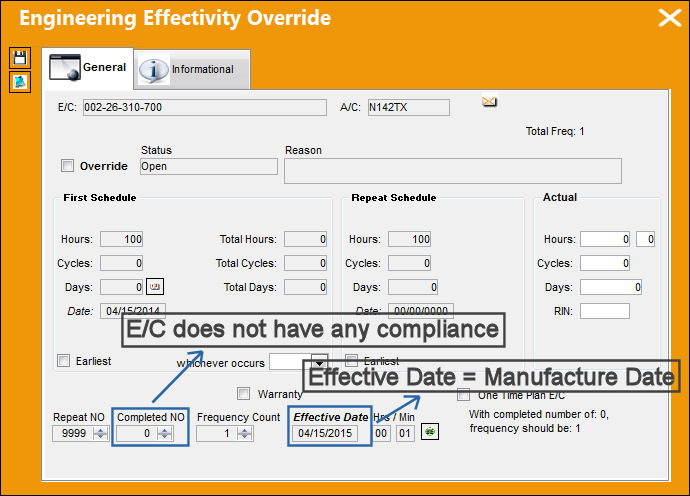Image resolution: width=690 pixels, height=496 pixels.
Task: Toggle the Warranty checkbox
Action: tap(243, 393)
